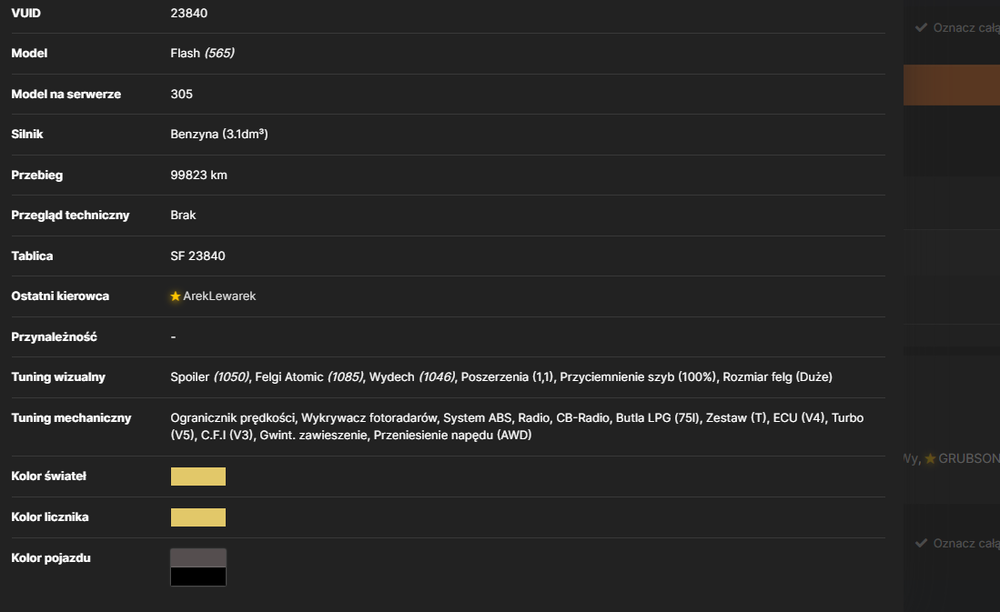The width and height of the screenshot is (1000, 612).
Task: Click the Ostatni kierowca label
Action: 60,296
